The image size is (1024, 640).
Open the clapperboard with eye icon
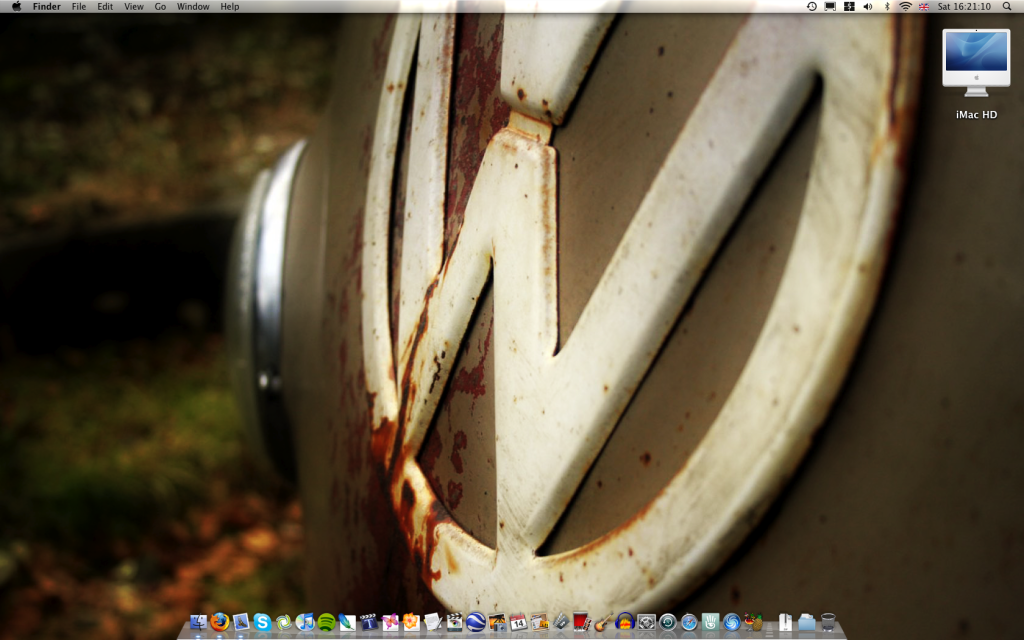(454, 622)
